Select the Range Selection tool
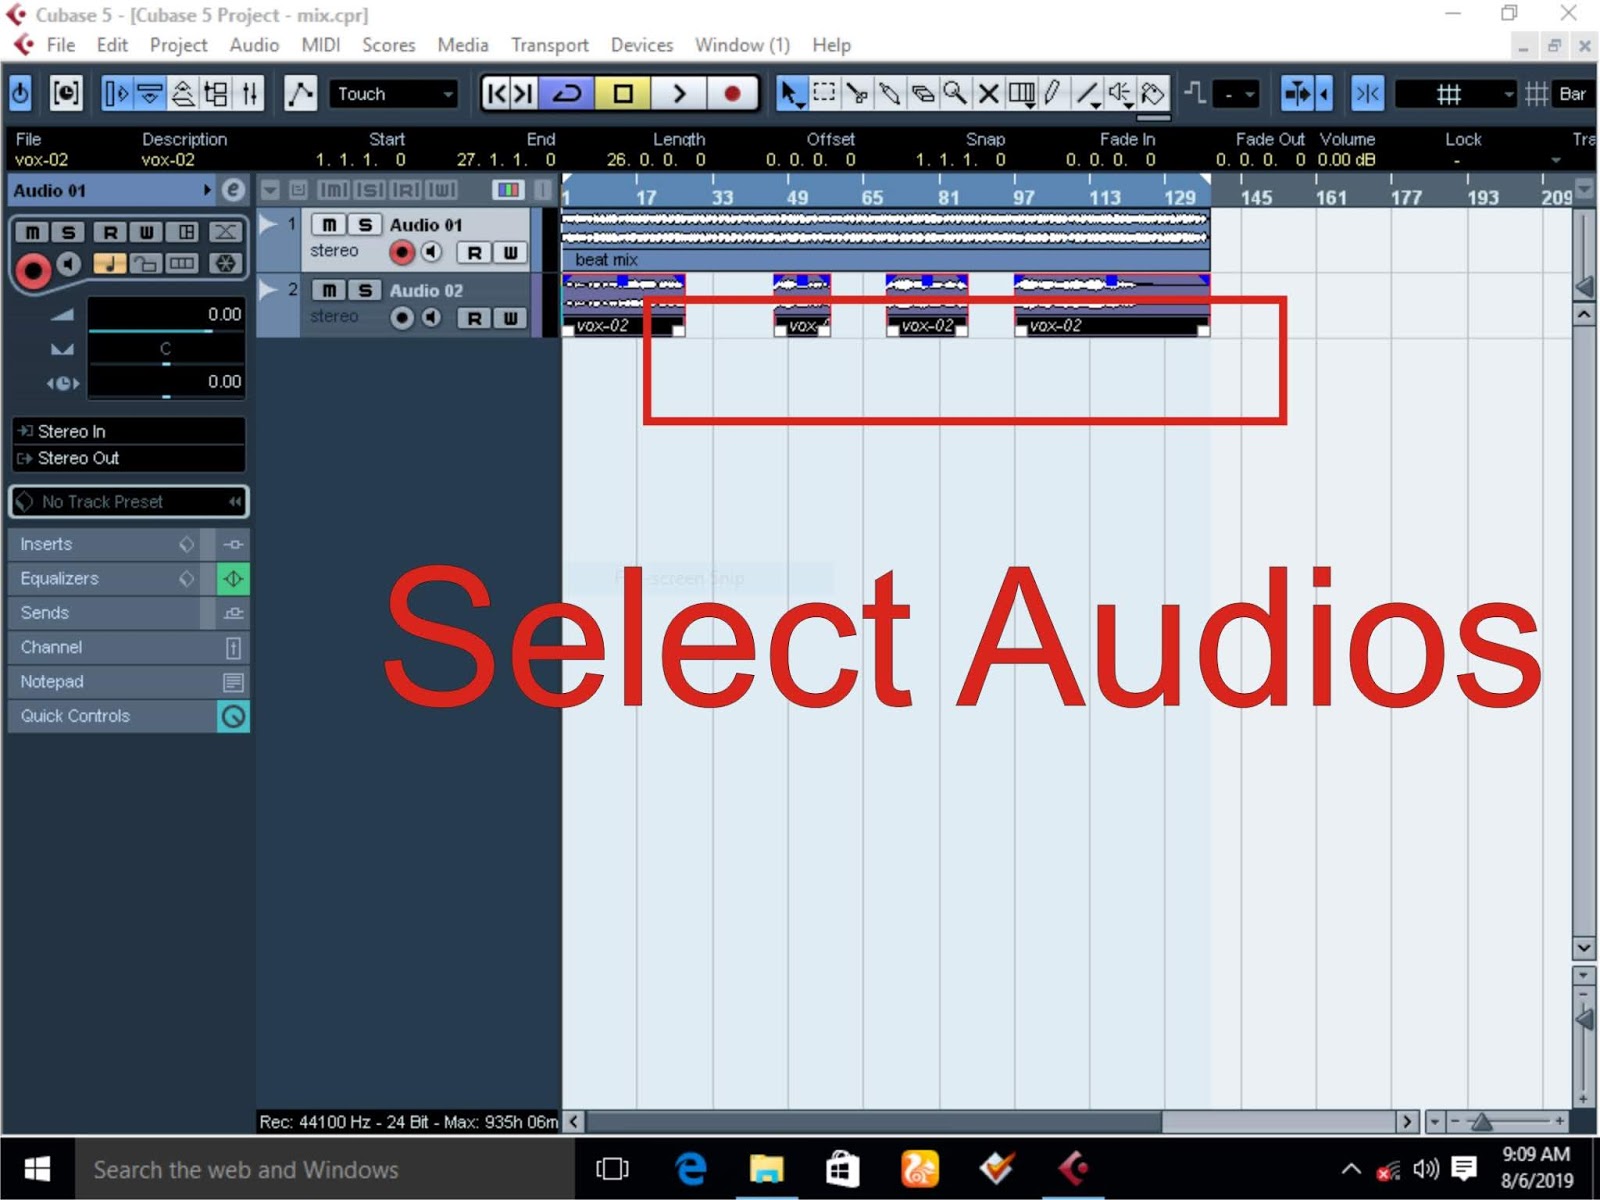The width and height of the screenshot is (1600, 1200). 824,93
